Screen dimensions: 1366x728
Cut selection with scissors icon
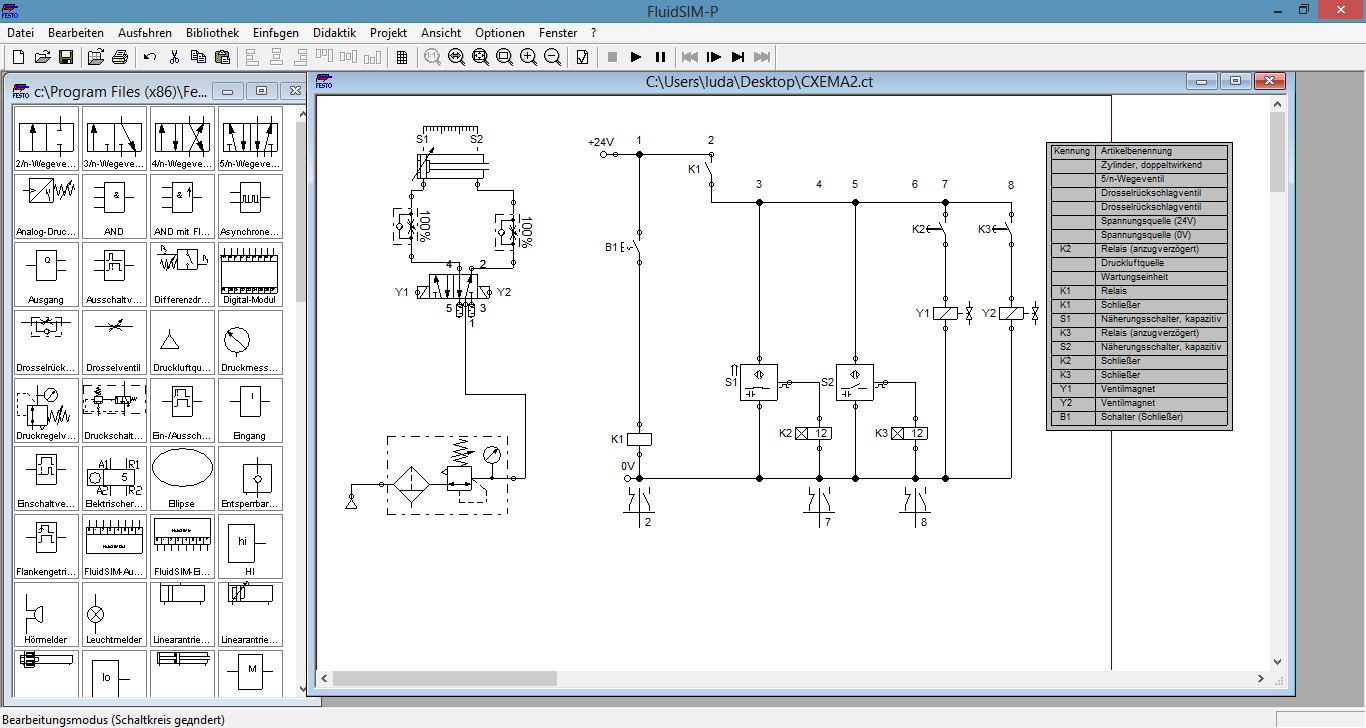174,57
